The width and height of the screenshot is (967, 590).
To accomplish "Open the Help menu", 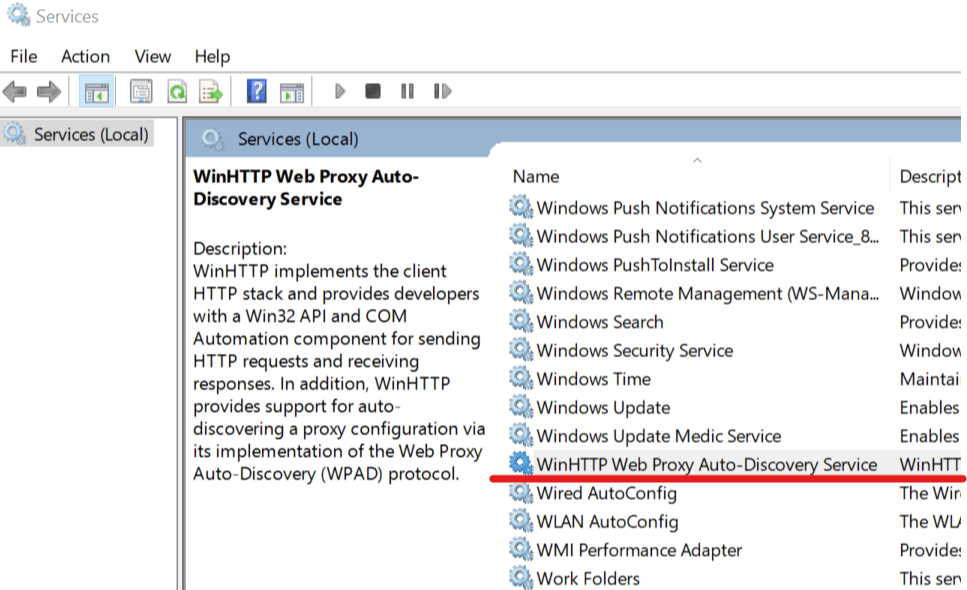I will click(x=212, y=57).
